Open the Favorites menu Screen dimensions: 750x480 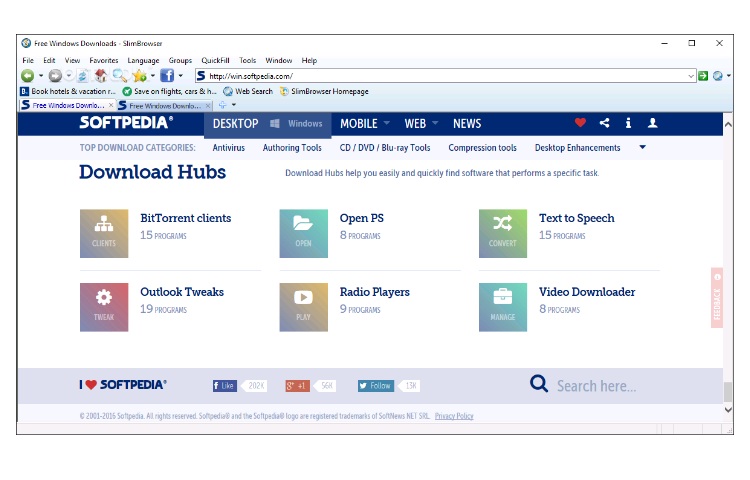pyautogui.click(x=104, y=60)
